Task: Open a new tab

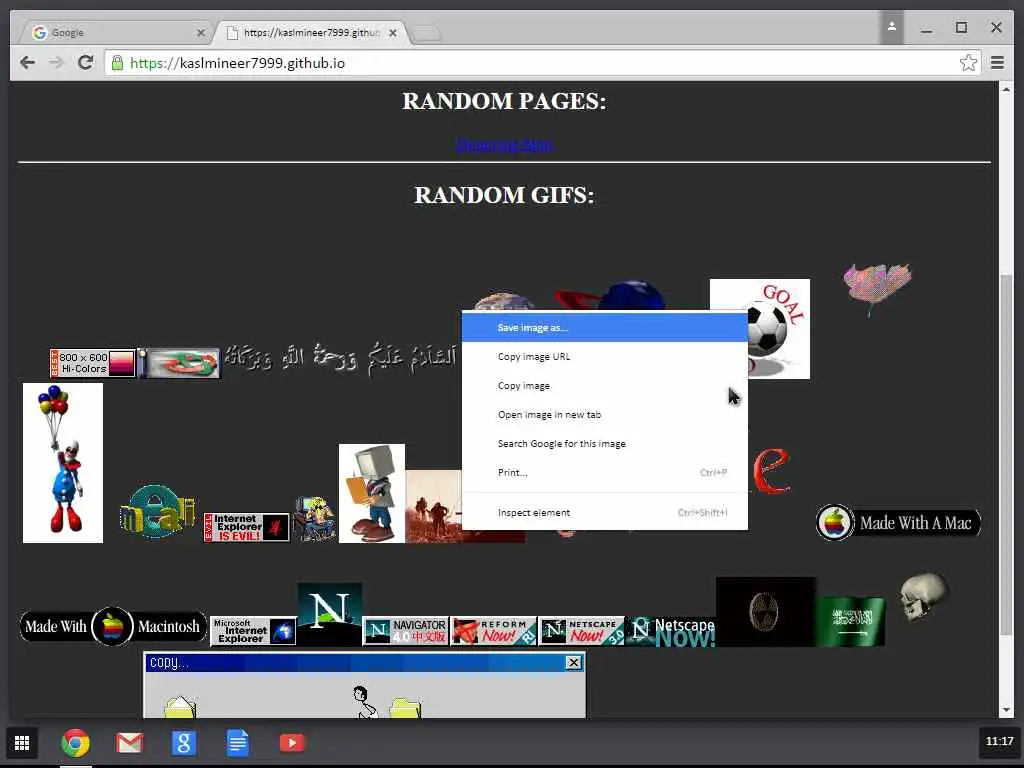Action: point(427,33)
